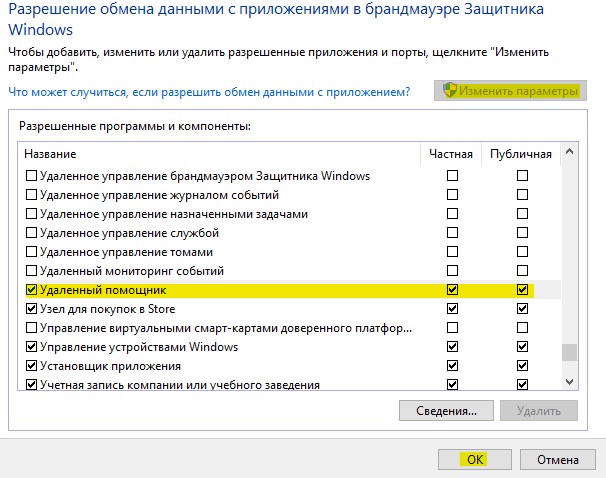Sort list by Название column header
The width and height of the screenshot is (606, 478).
[50, 154]
